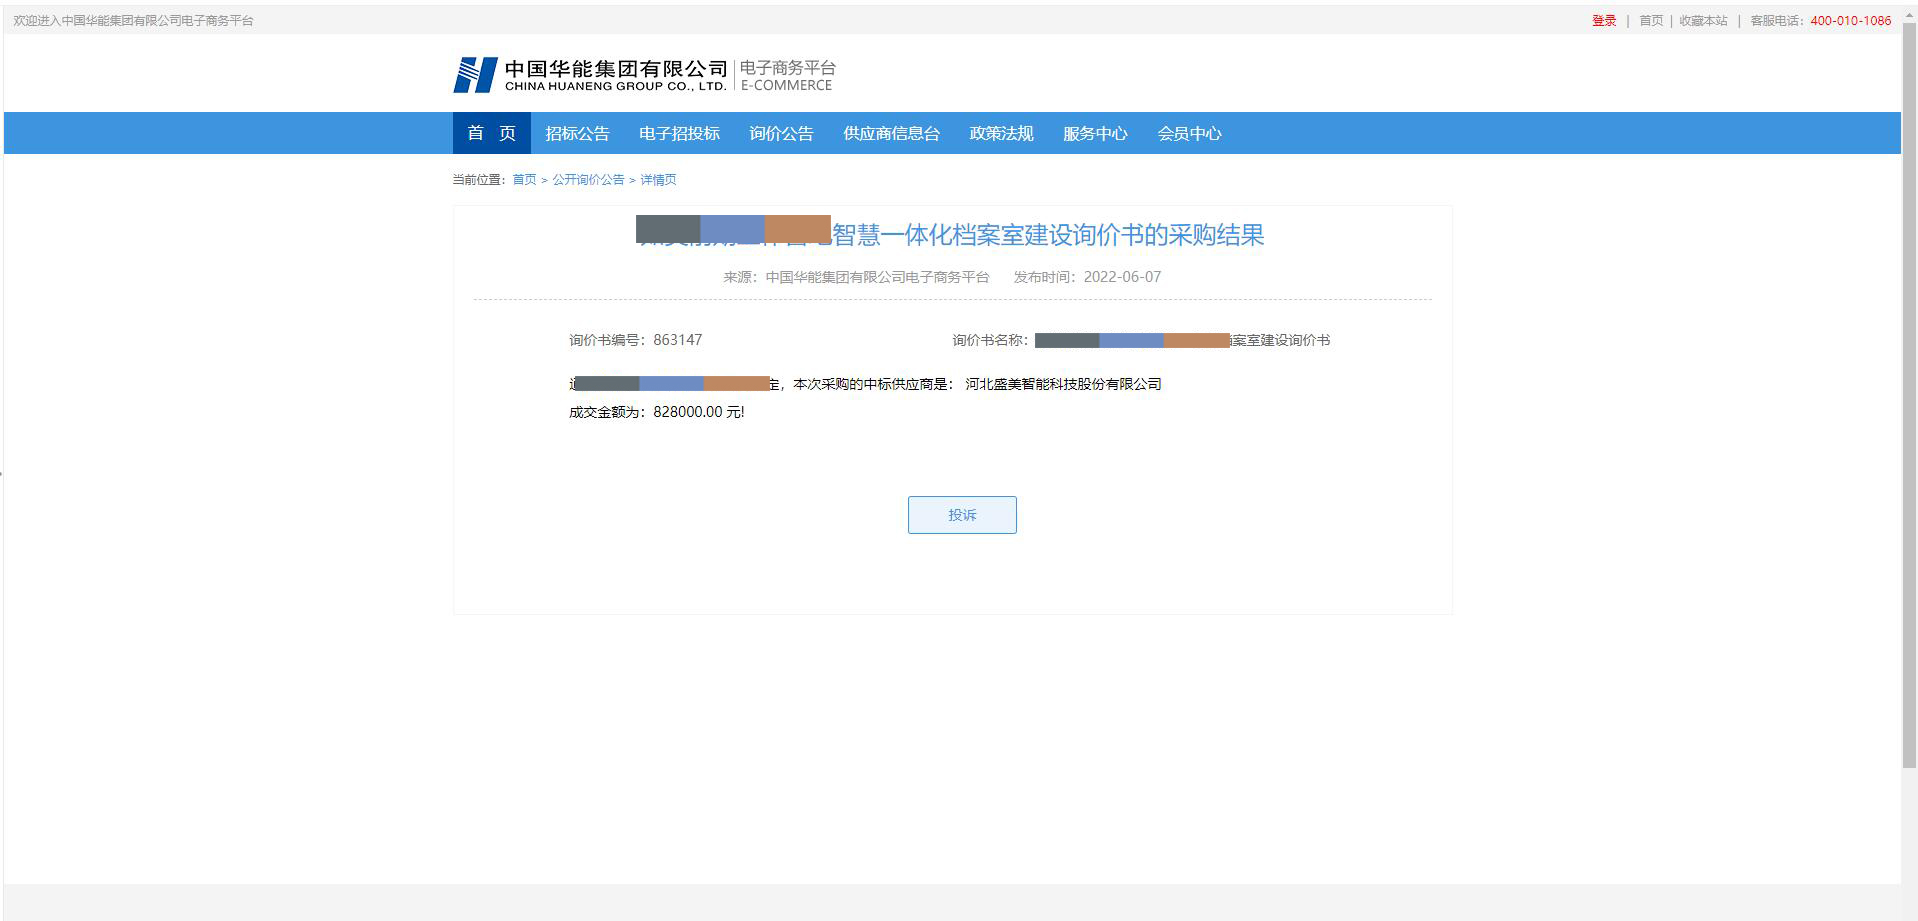Click the 详情页 breadcrumb link

[x=658, y=179]
